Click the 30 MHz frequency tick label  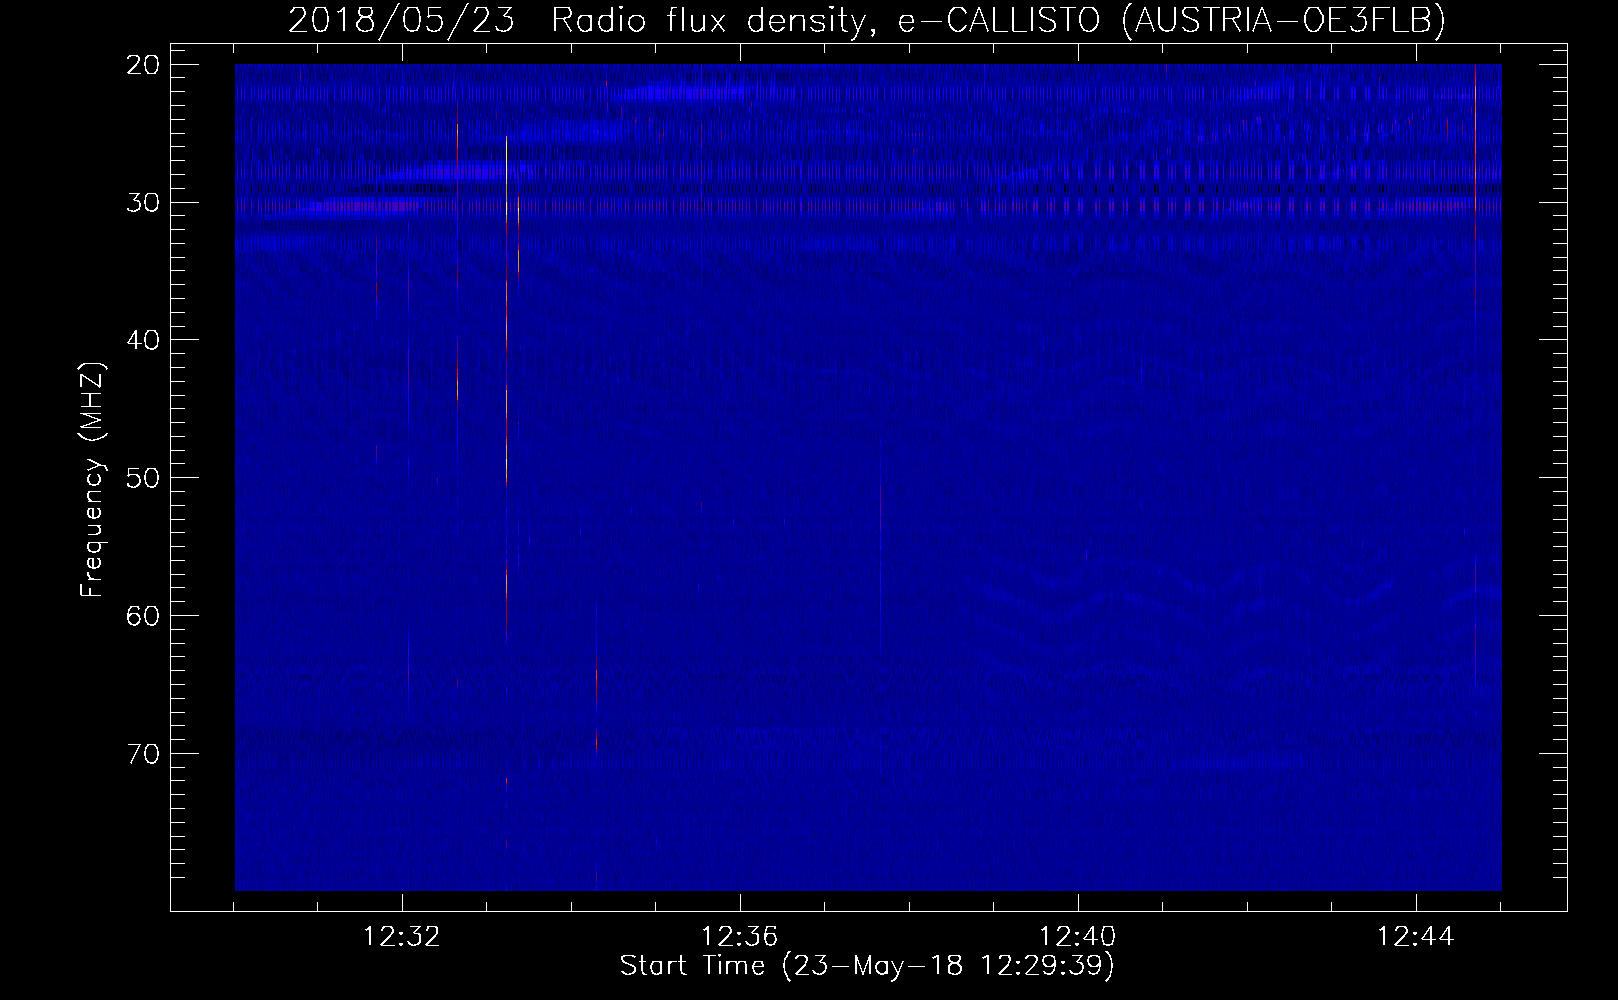[x=144, y=202]
